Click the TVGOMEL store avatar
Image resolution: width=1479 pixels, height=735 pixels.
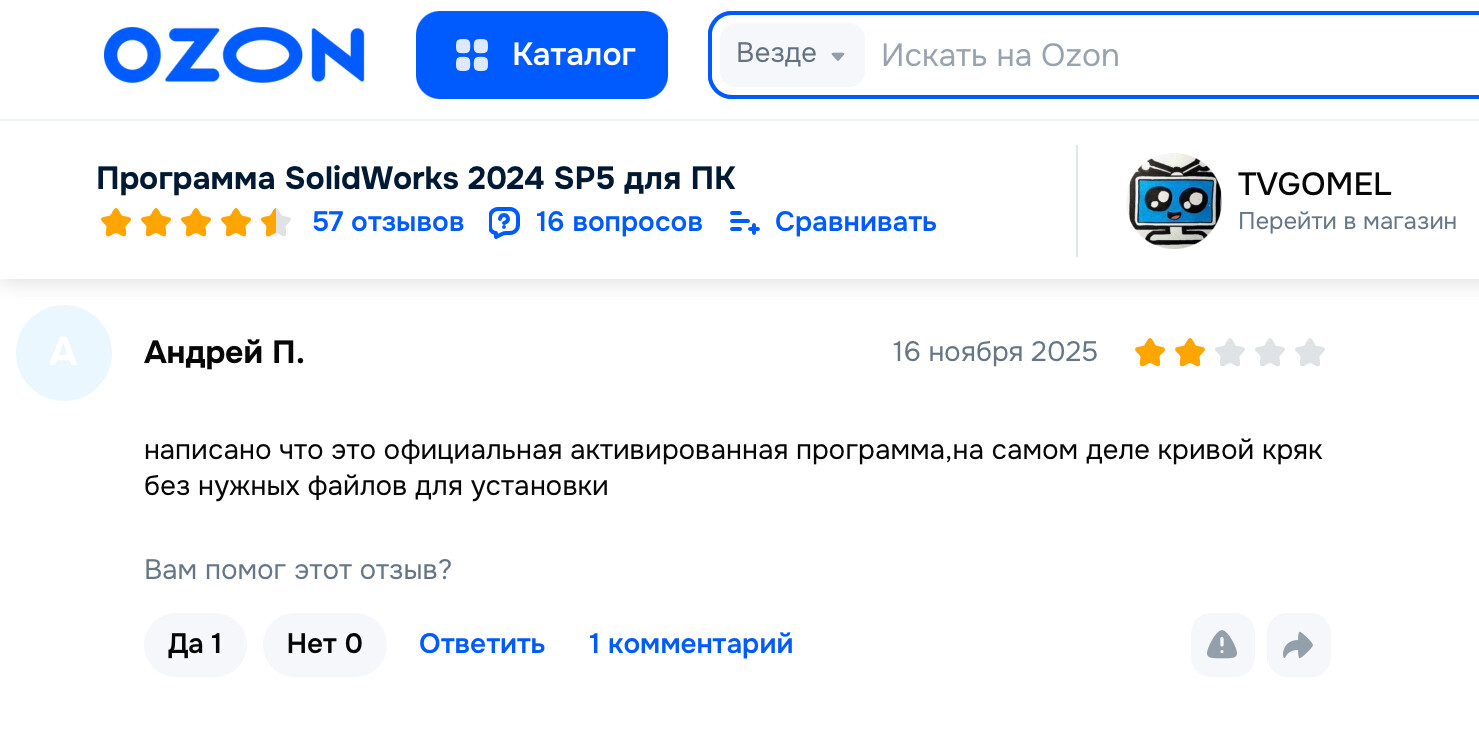[x=1175, y=201]
